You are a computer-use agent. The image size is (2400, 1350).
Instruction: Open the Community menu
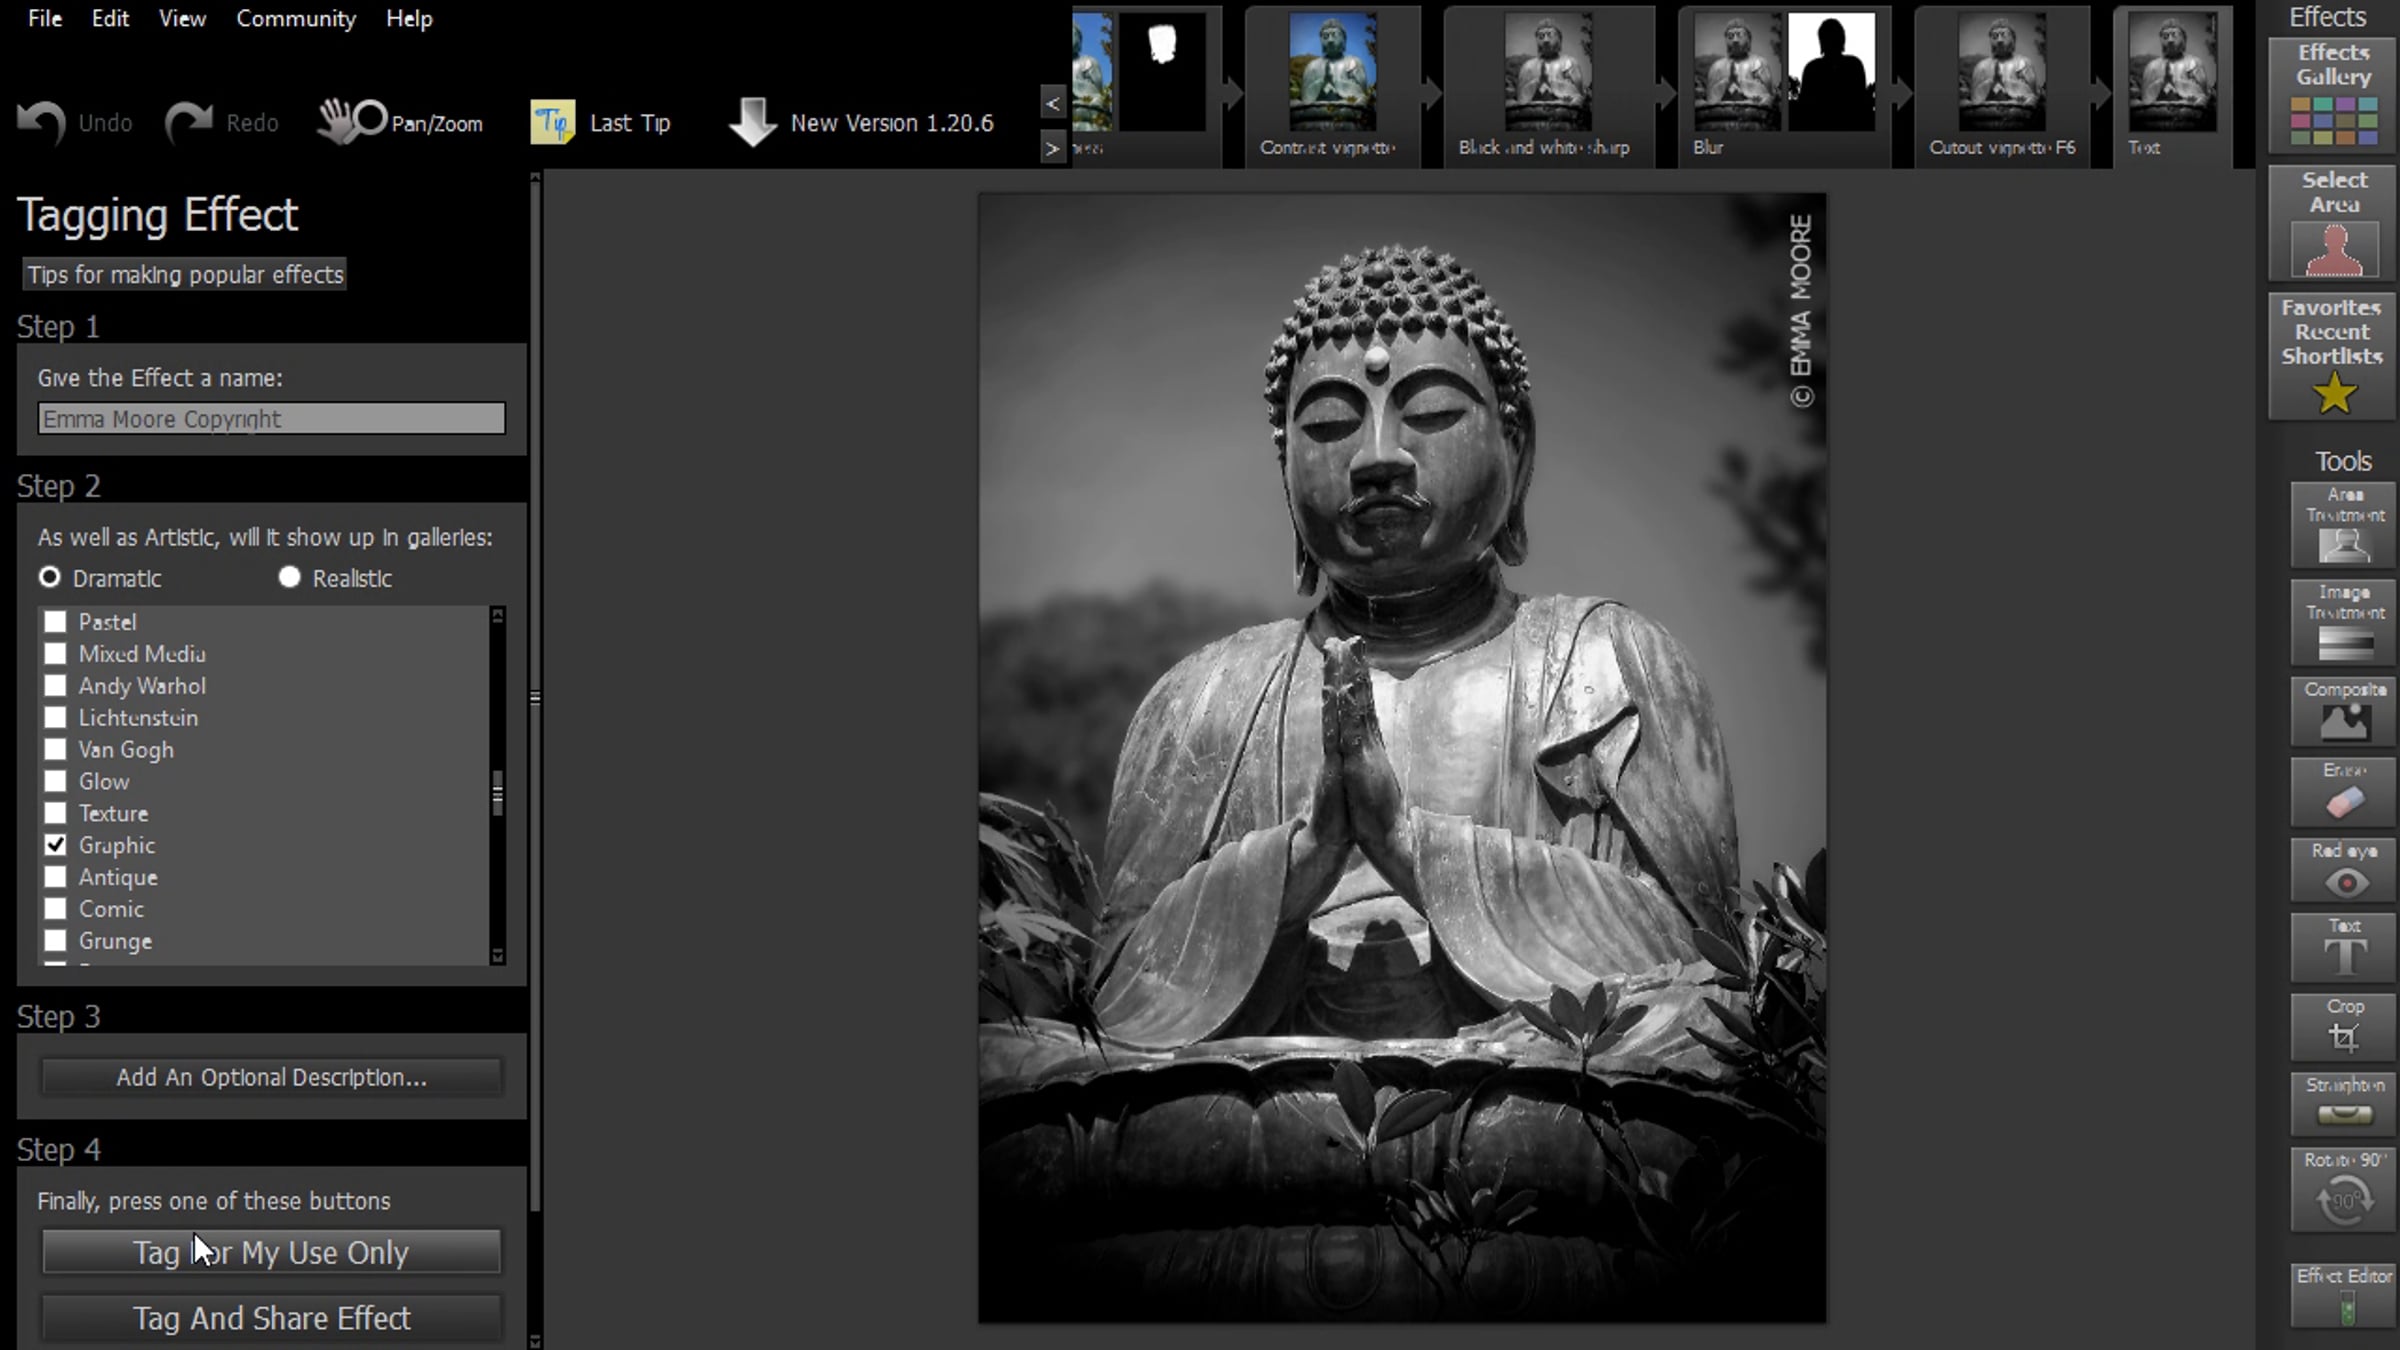[296, 19]
